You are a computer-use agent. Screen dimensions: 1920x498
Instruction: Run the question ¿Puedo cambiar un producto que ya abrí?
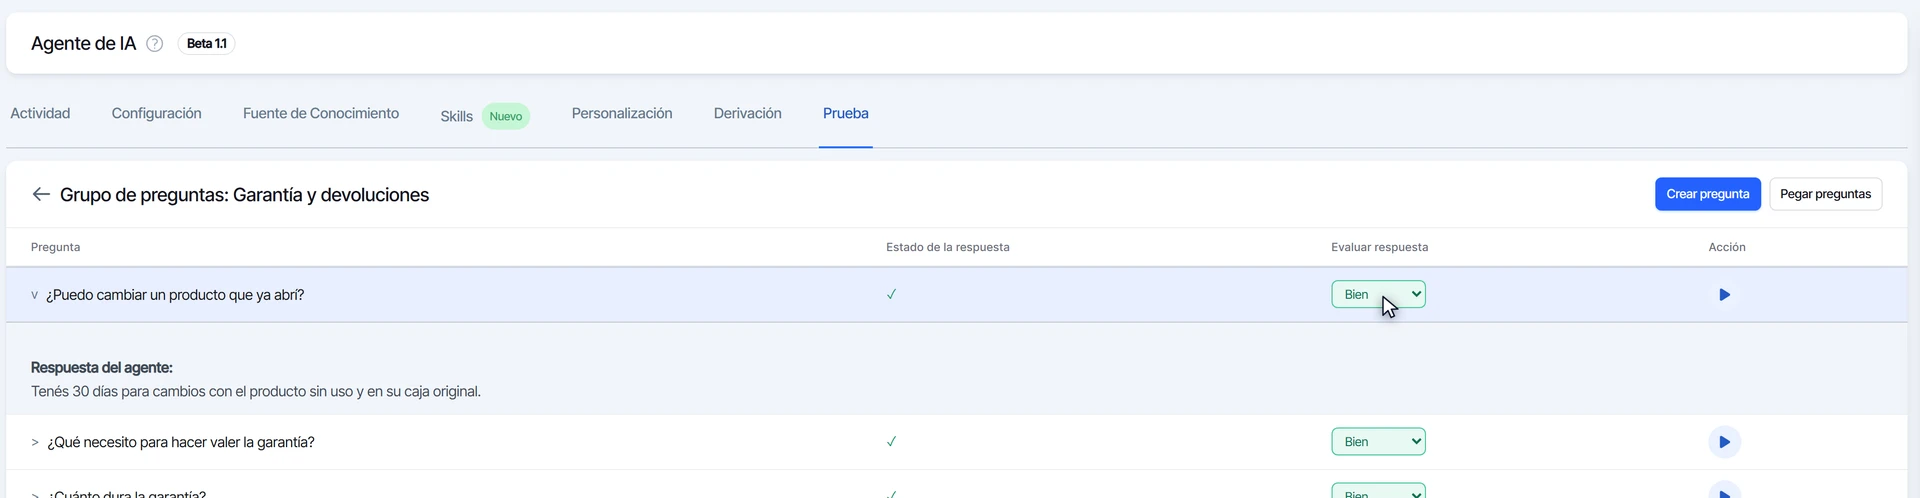coord(1724,295)
